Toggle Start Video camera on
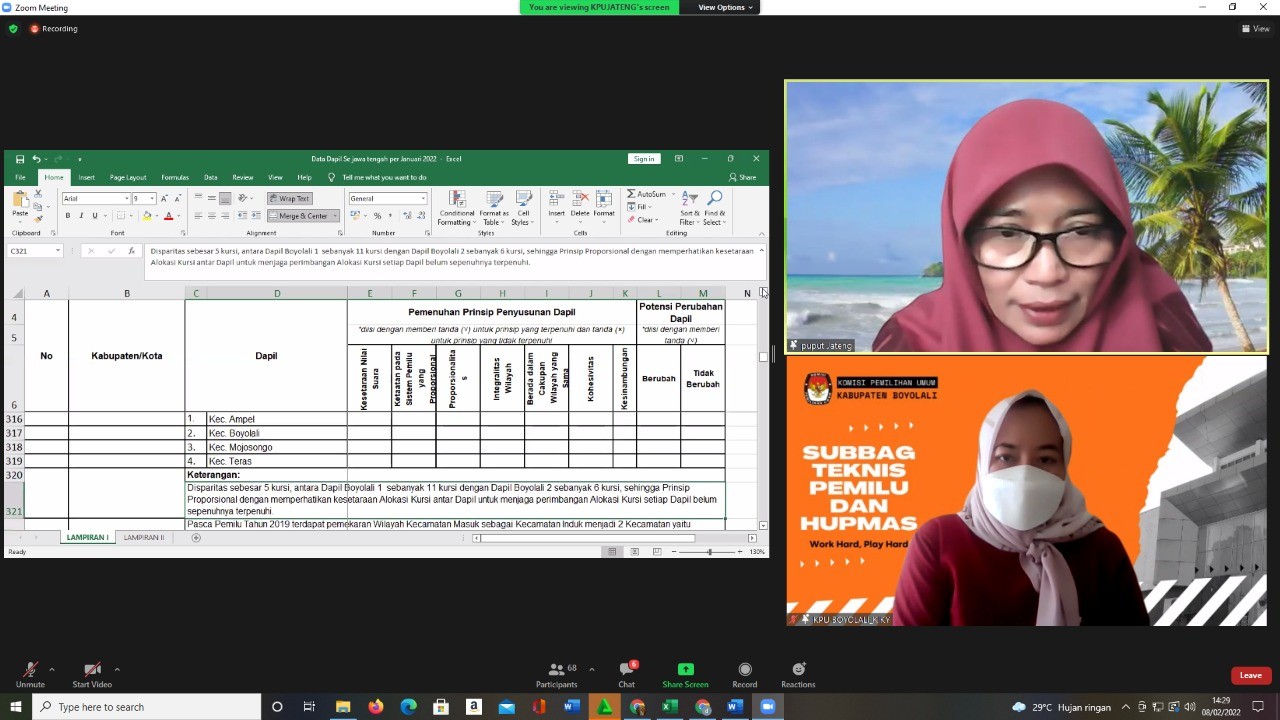The width and height of the screenshot is (1280, 720). click(92, 675)
